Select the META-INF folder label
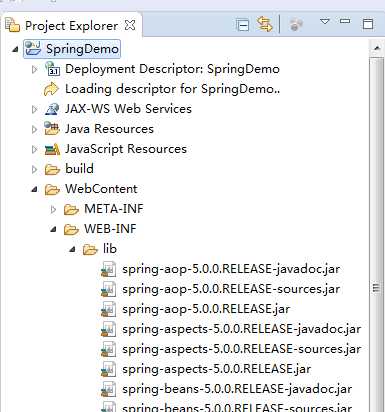This screenshot has height=412, width=385. tap(114, 209)
